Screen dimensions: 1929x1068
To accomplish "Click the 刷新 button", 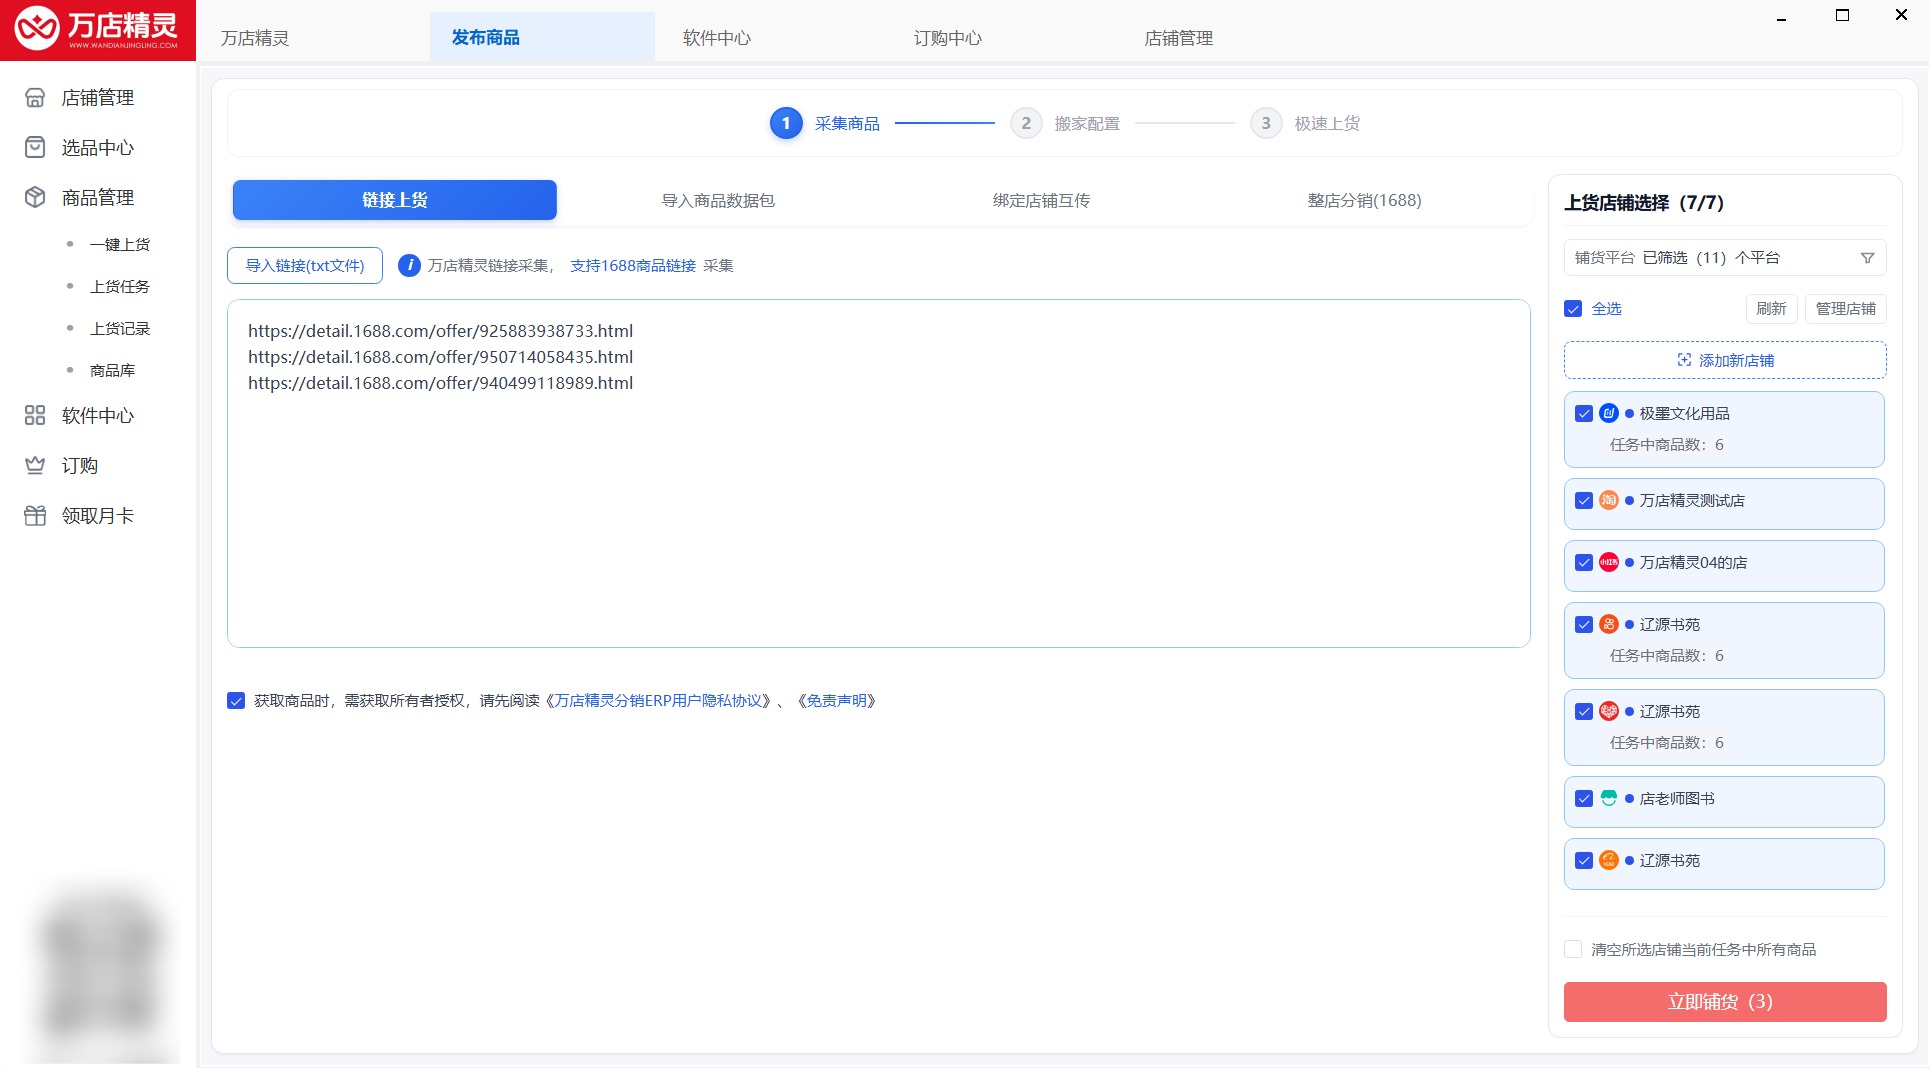I will coord(1771,308).
